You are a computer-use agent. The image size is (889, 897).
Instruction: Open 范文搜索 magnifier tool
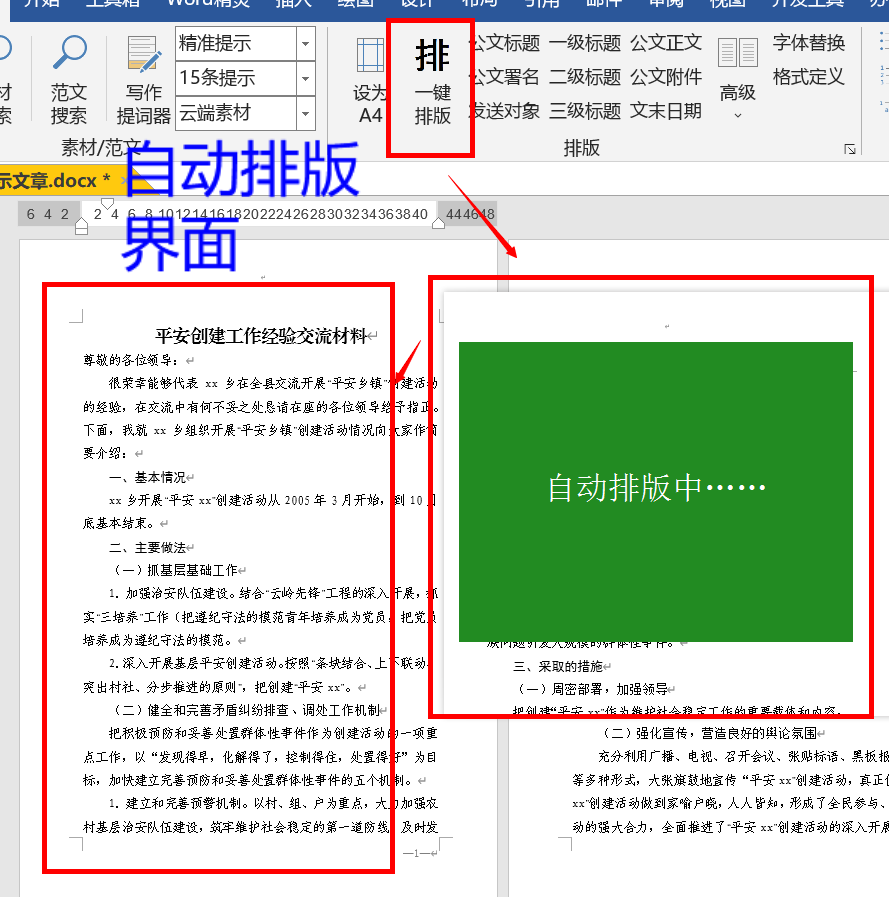(69, 80)
